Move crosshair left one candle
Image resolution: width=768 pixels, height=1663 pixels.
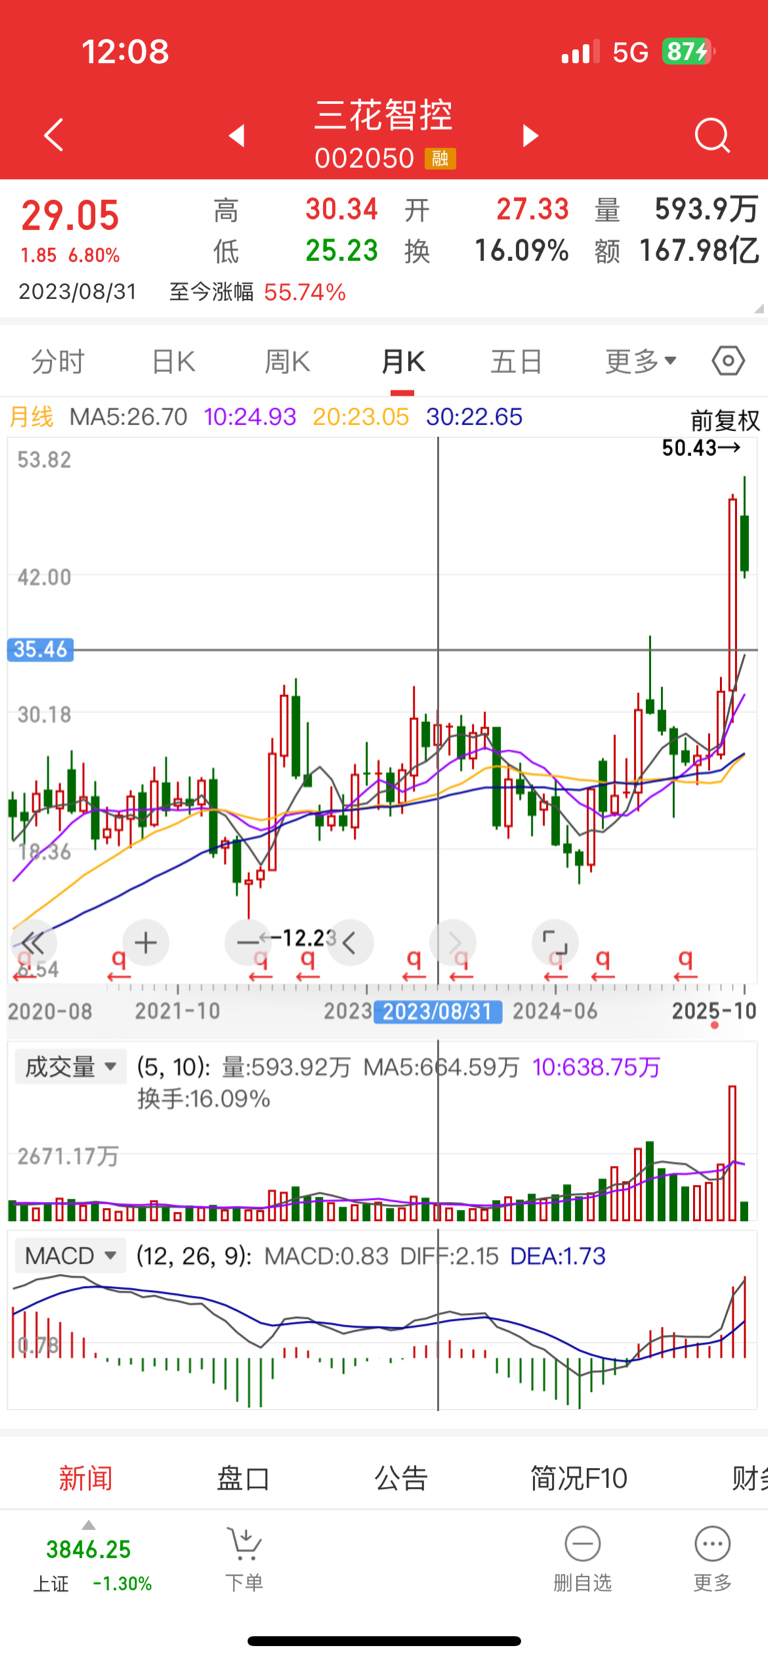click(x=350, y=942)
